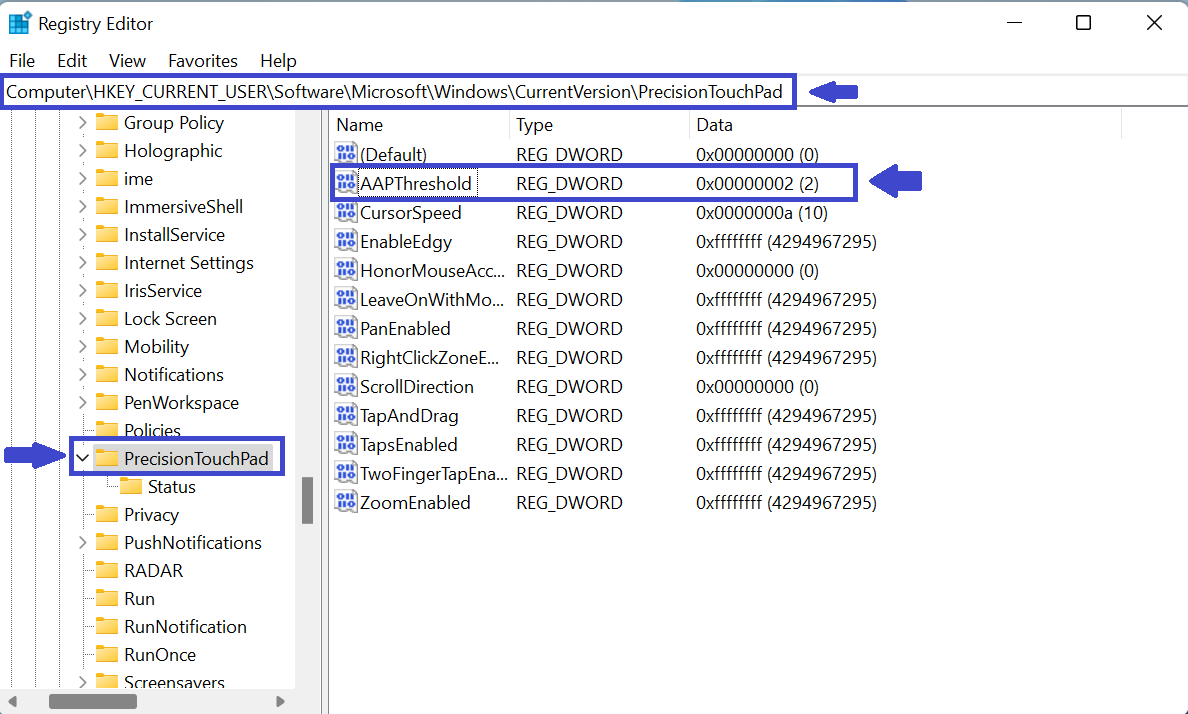Select the ZoomEnabled value icon
The image size is (1188, 714).
pos(346,503)
